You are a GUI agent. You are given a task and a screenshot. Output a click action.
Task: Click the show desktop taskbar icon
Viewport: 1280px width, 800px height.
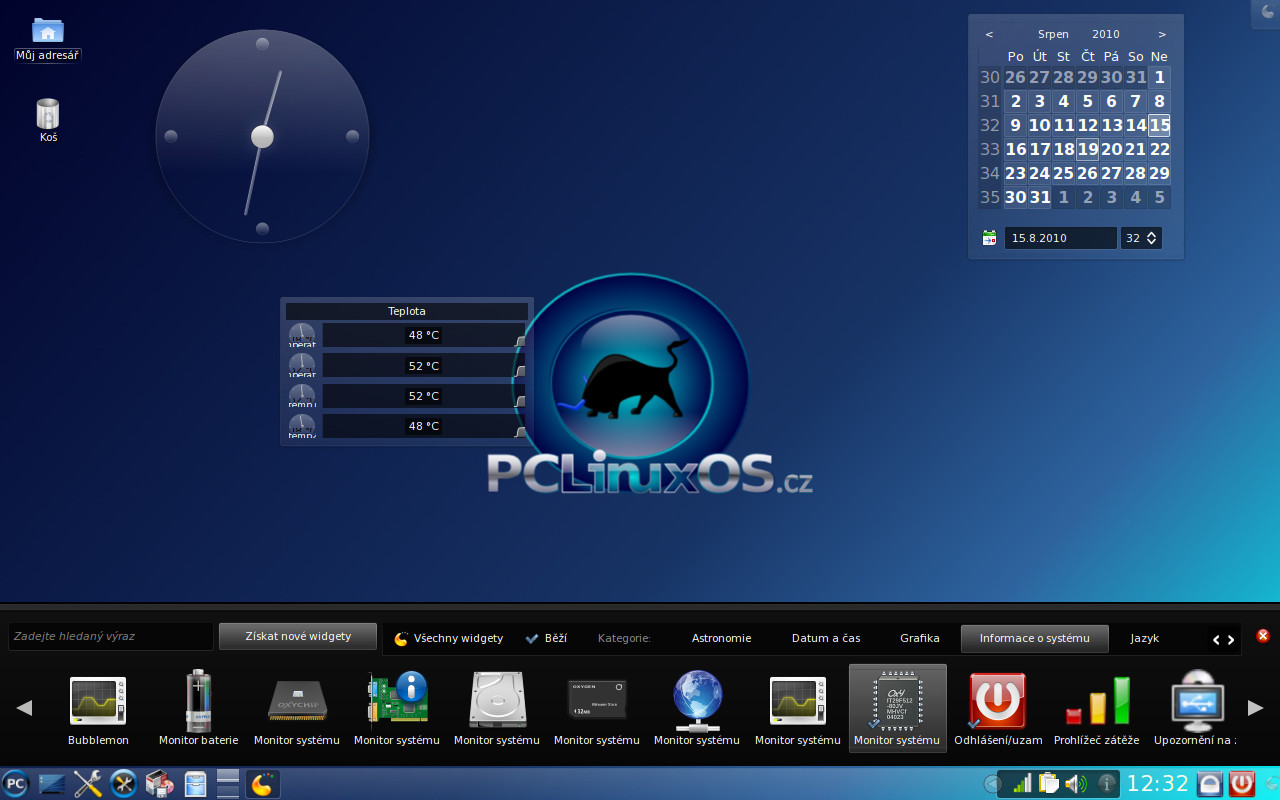[51, 784]
